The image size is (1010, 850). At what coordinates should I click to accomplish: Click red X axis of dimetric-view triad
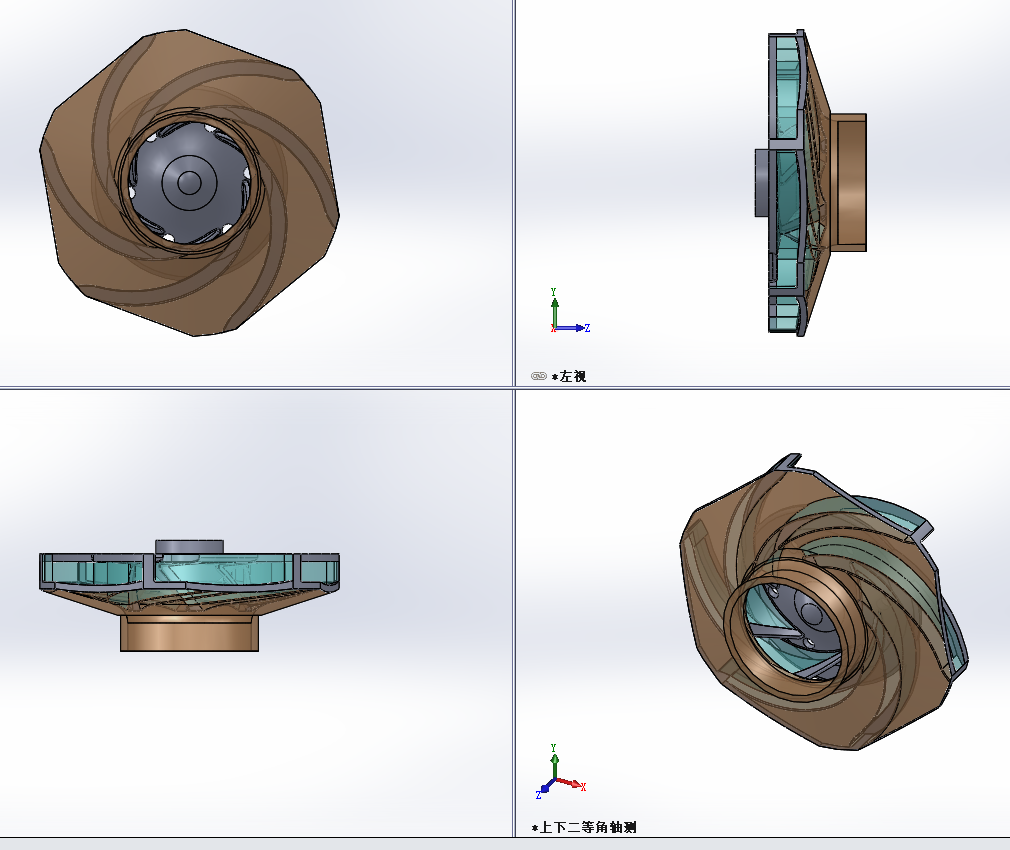(x=571, y=784)
